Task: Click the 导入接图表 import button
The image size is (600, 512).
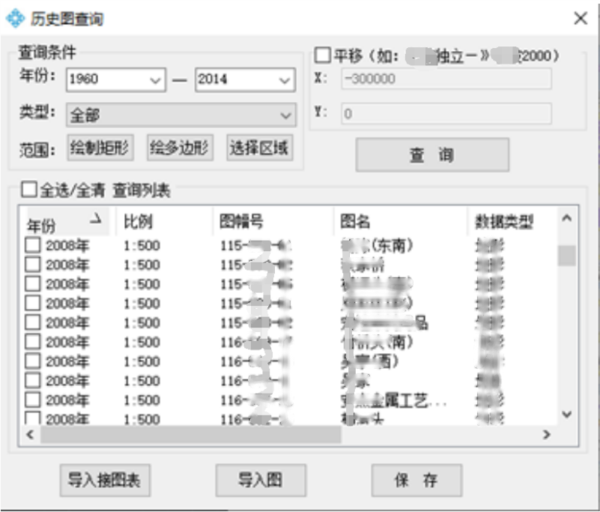Action: click(x=105, y=480)
